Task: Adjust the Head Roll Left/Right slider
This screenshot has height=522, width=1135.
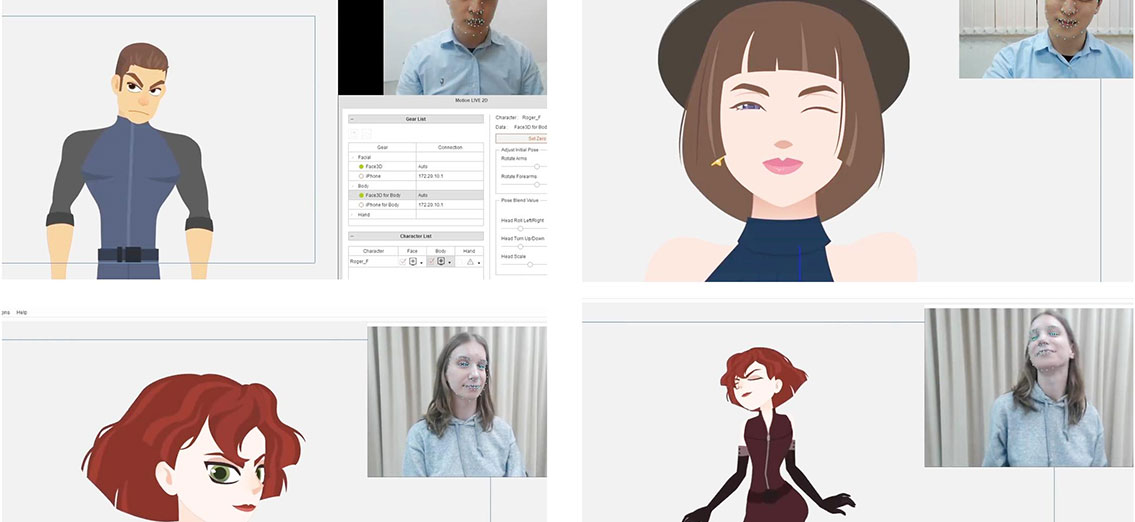Action: 520,229
